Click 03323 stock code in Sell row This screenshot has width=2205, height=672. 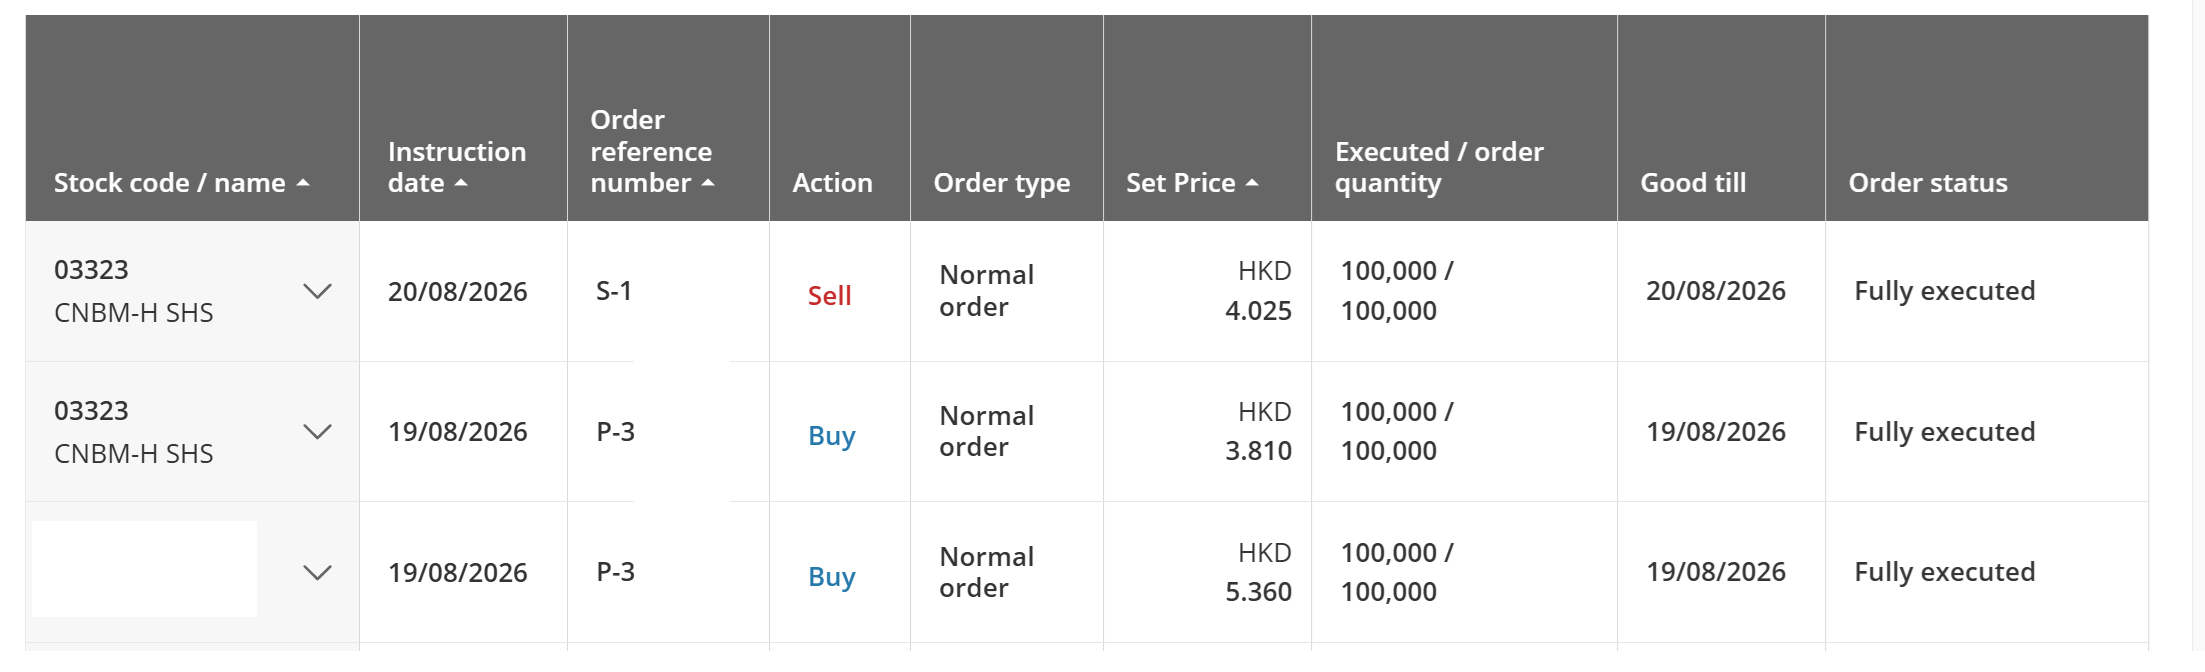point(91,270)
